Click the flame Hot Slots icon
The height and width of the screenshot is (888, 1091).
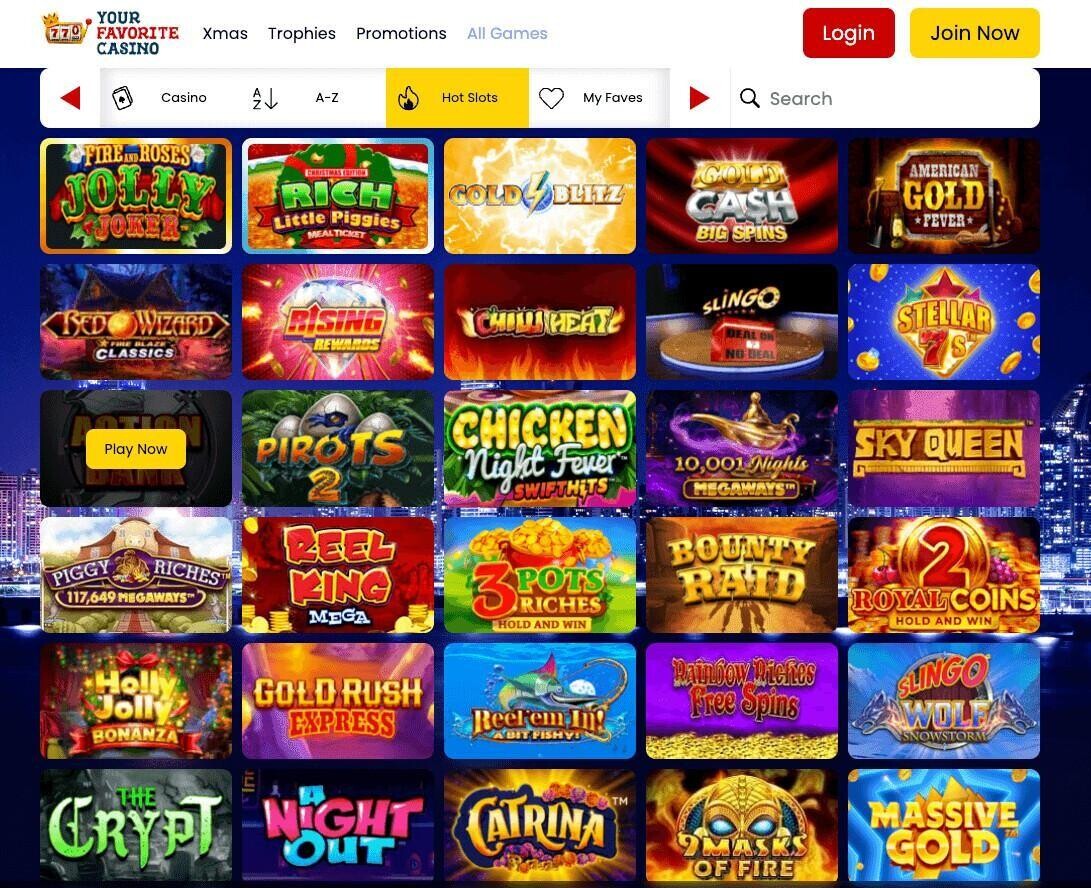(408, 98)
